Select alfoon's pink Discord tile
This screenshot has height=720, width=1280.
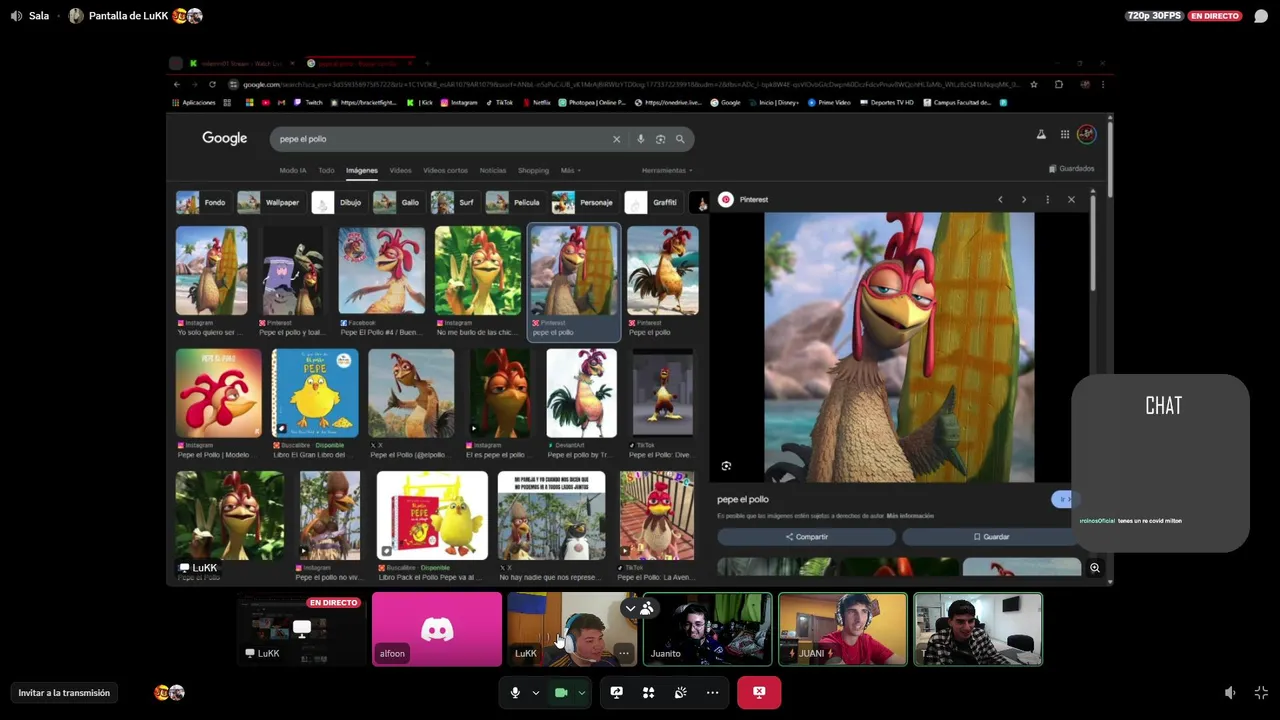point(437,629)
